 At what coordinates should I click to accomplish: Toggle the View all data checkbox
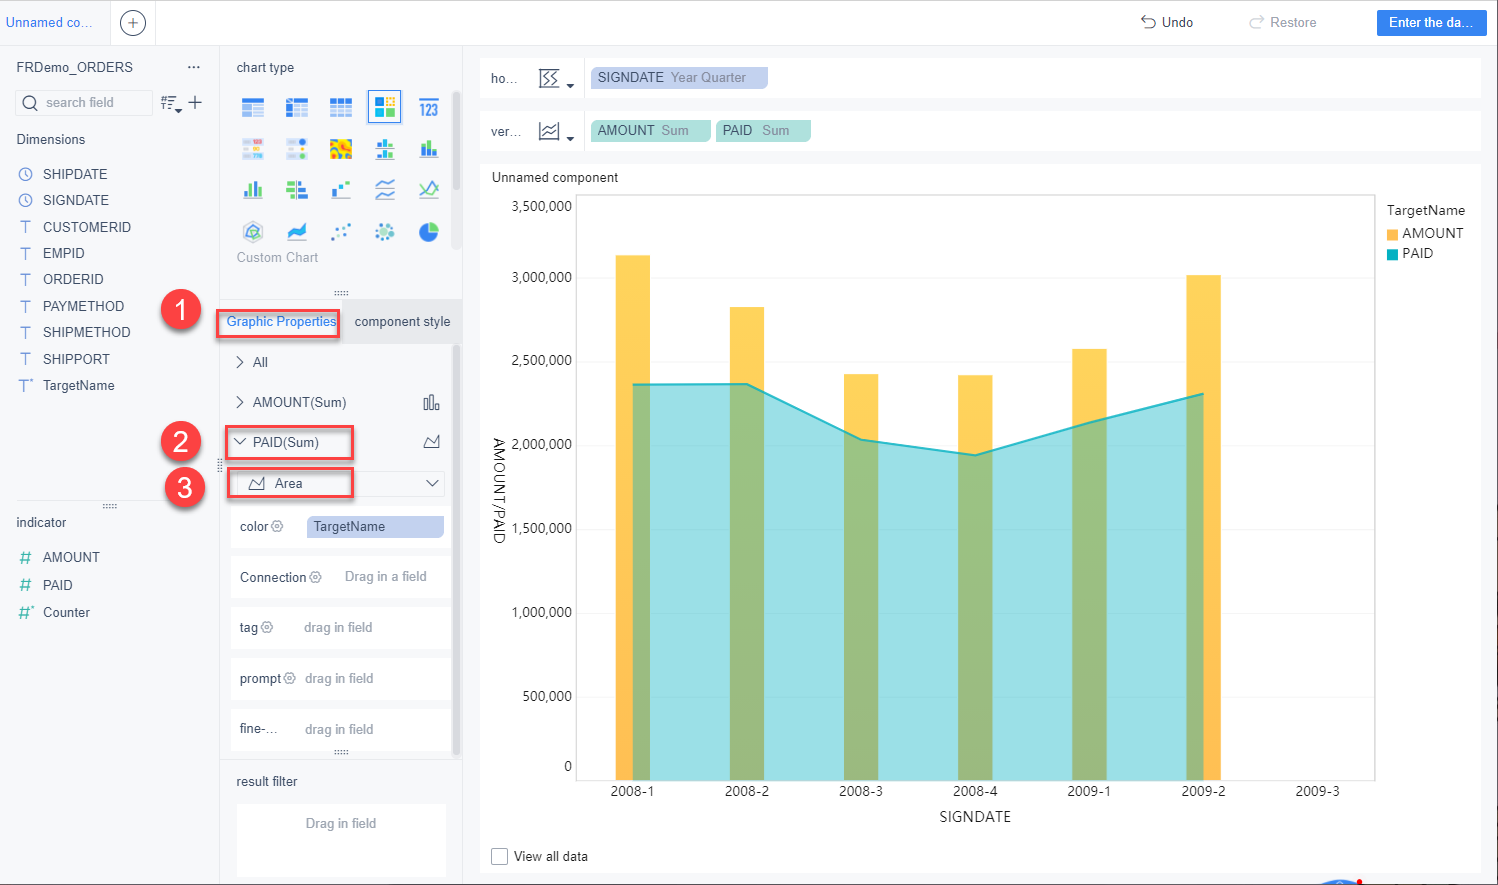500,856
